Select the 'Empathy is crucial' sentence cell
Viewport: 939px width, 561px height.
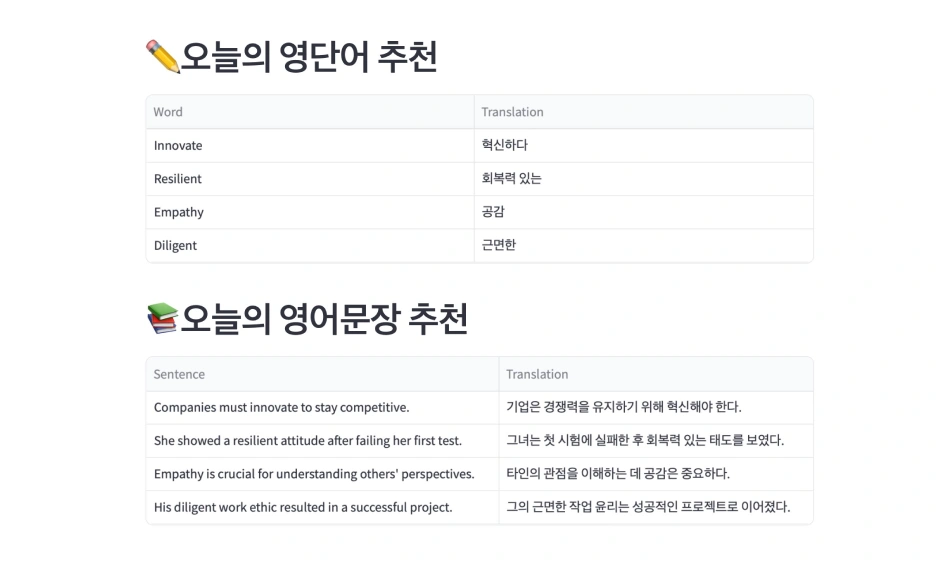pyautogui.click(x=323, y=474)
